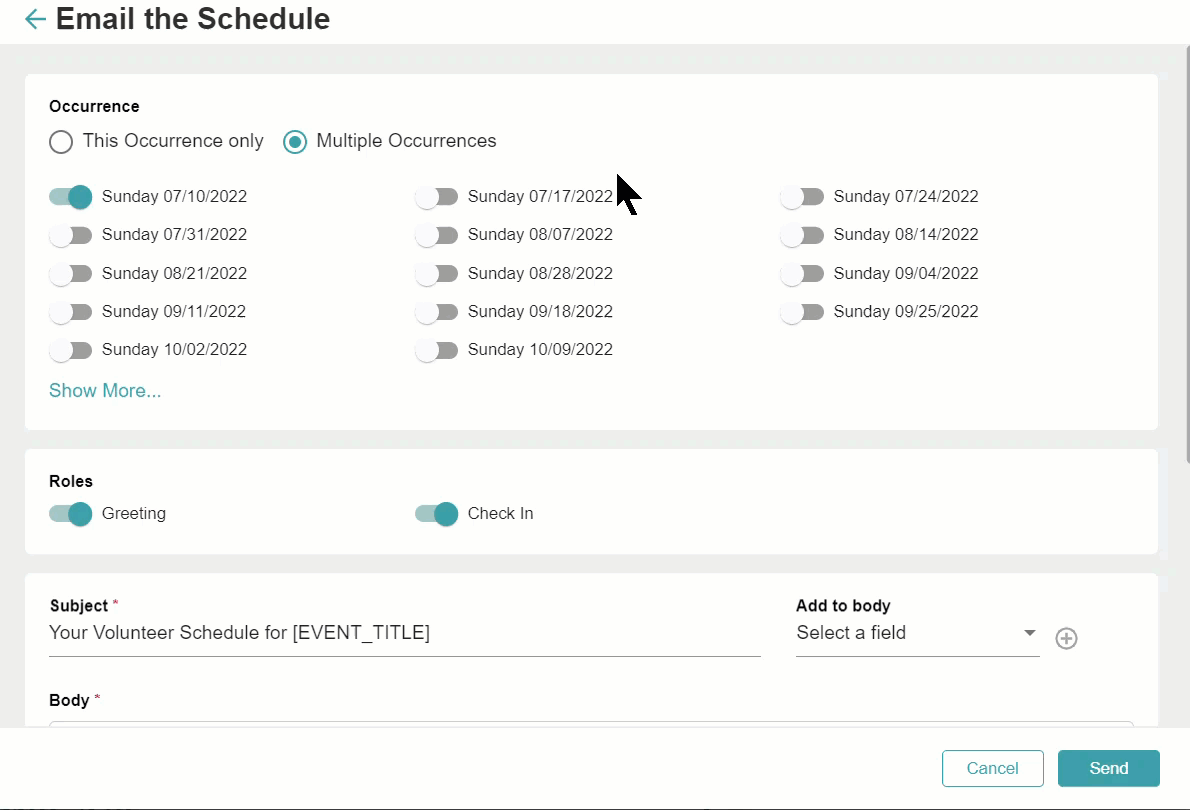The image size is (1190, 810).
Task: Enable Sunday 10/09/2022
Action: (x=436, y=349)
